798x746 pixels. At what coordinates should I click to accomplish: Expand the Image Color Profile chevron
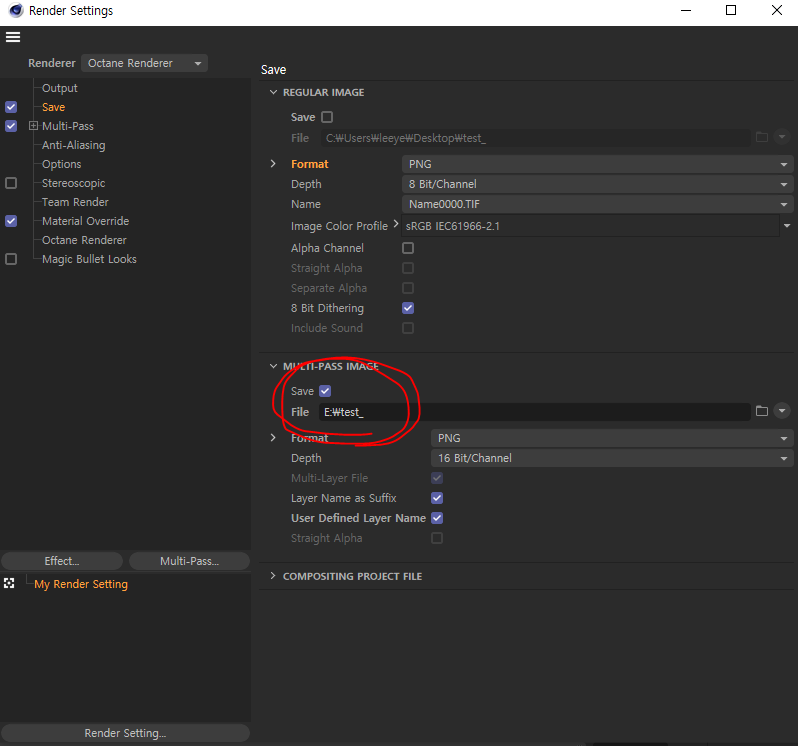pyautogui.click(x=395, y=223)
